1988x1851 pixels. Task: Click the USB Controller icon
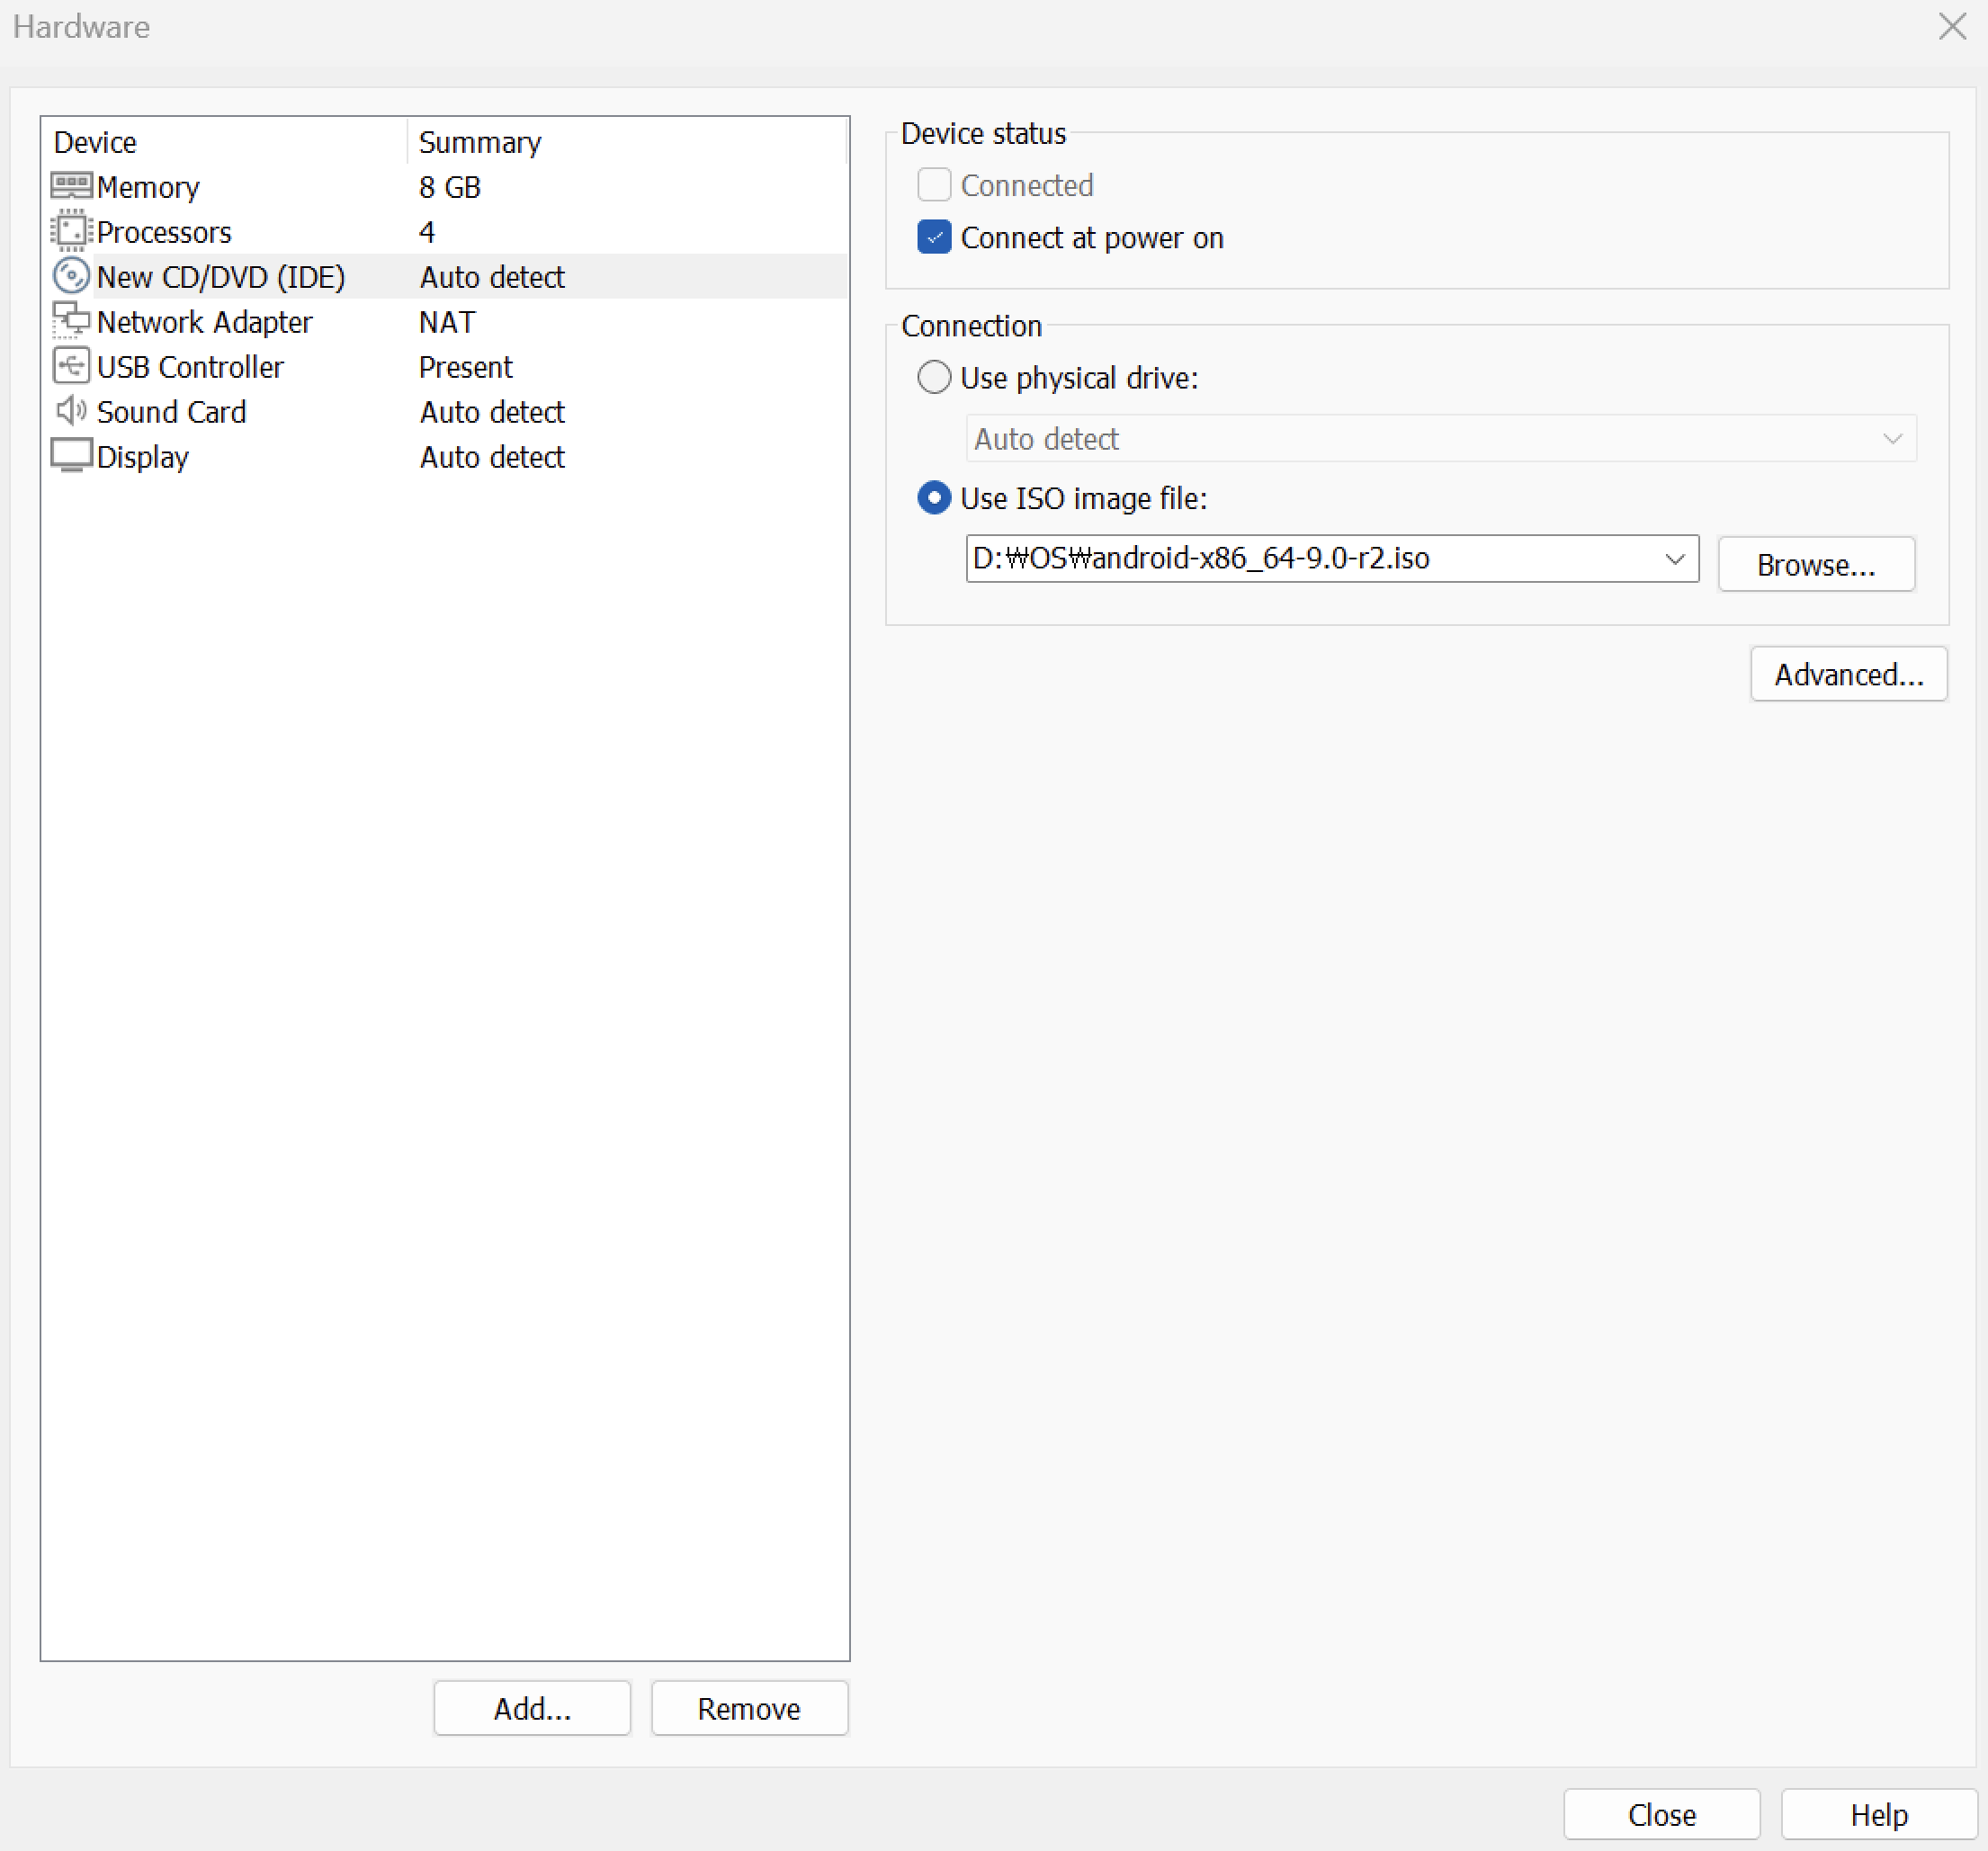pos(71,366)
